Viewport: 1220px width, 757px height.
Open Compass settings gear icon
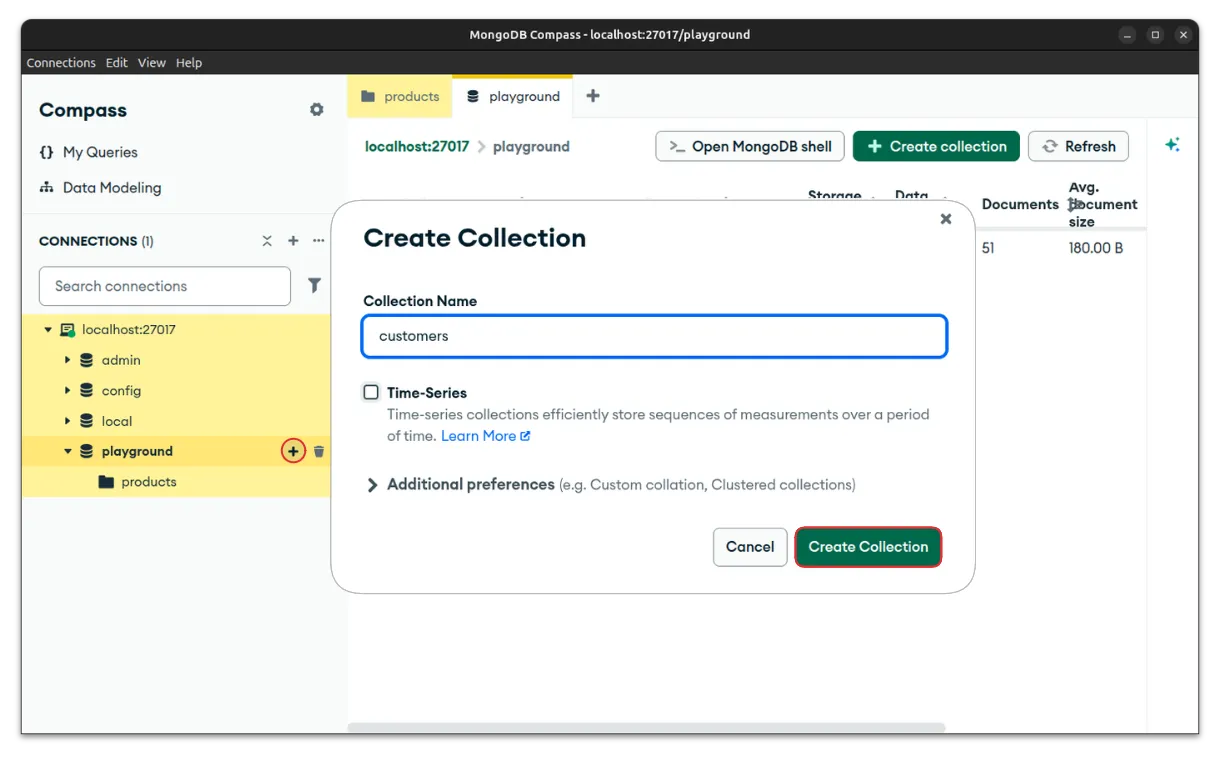click(x=316, y=110)
